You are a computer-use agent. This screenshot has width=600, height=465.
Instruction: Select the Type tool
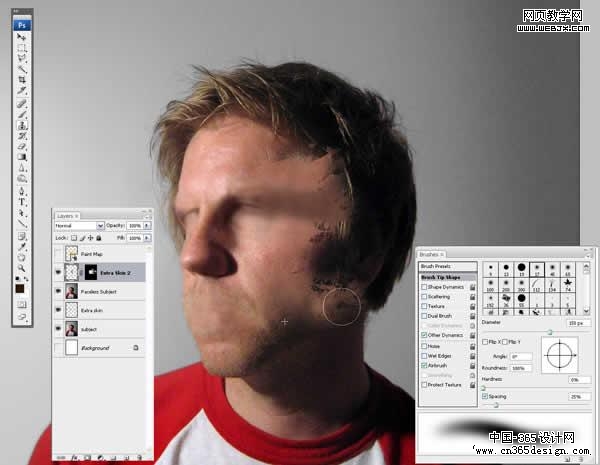pos(22,202)
